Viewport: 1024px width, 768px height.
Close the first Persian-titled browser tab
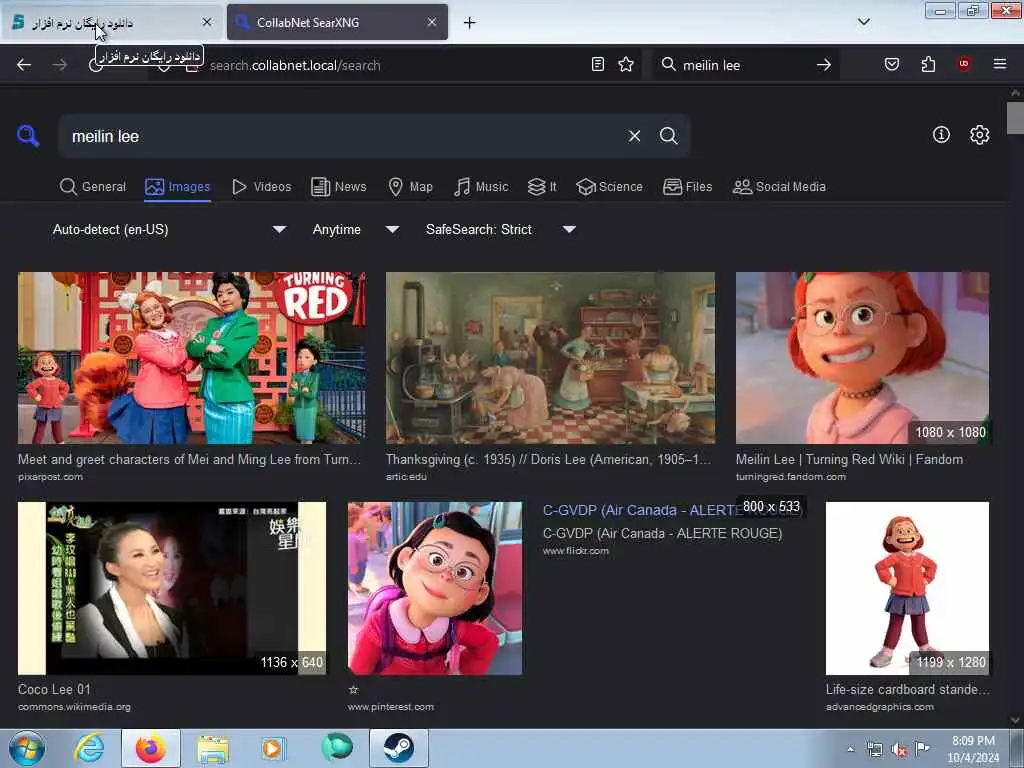pos(206,22)
